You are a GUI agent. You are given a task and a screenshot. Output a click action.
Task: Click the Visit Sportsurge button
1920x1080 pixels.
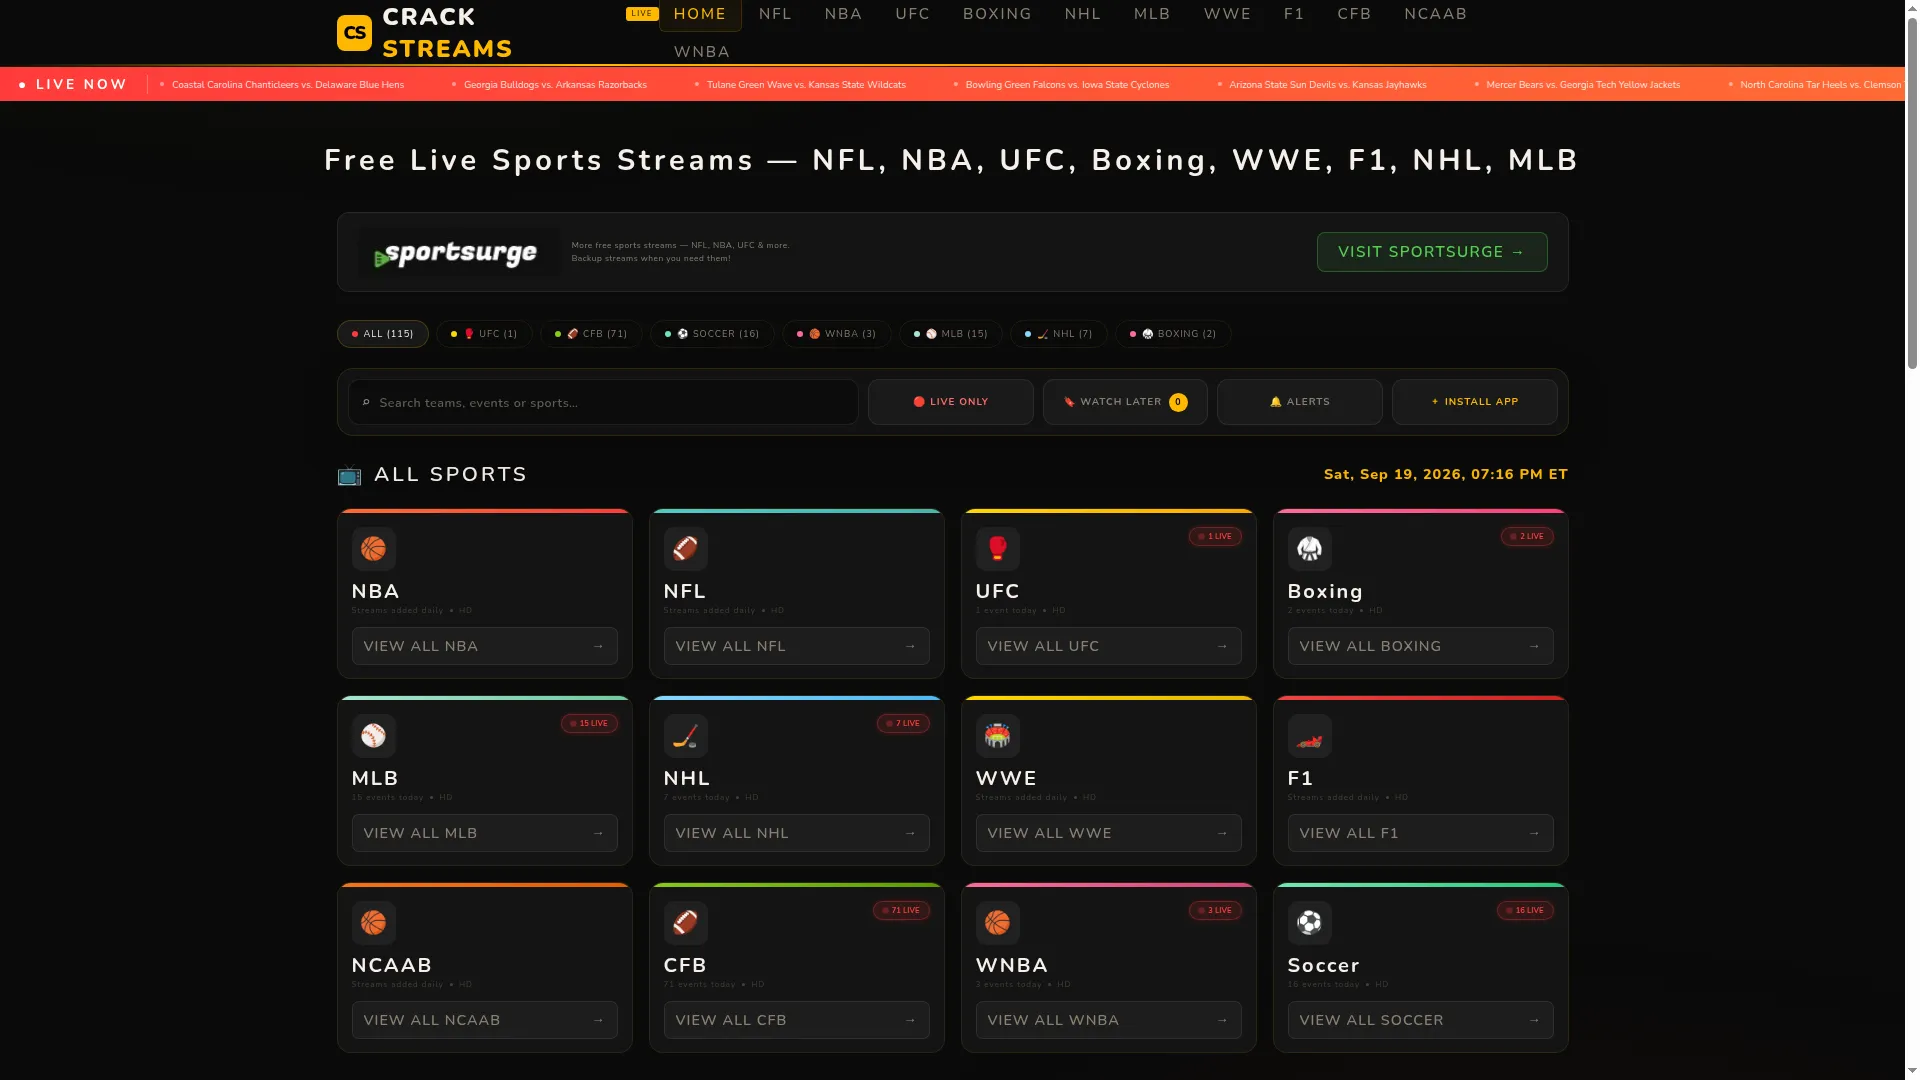[x=1432, y=252]
